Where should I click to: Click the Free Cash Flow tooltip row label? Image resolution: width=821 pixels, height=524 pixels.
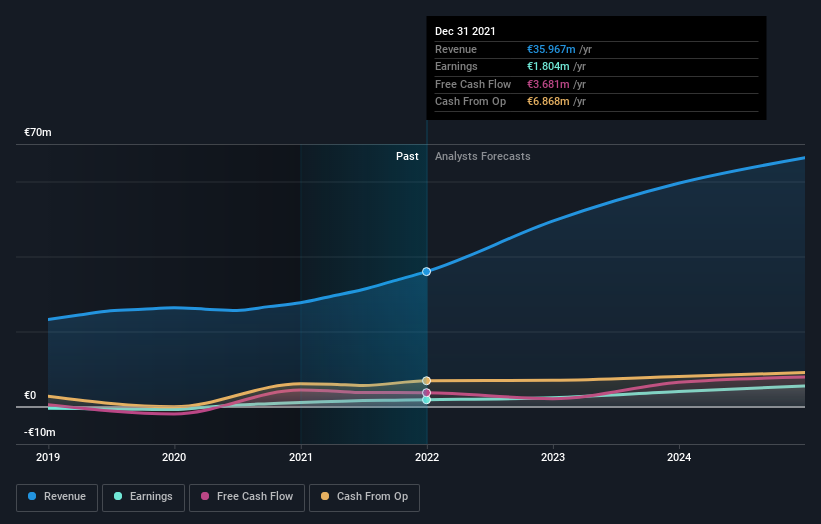[473, 84]
